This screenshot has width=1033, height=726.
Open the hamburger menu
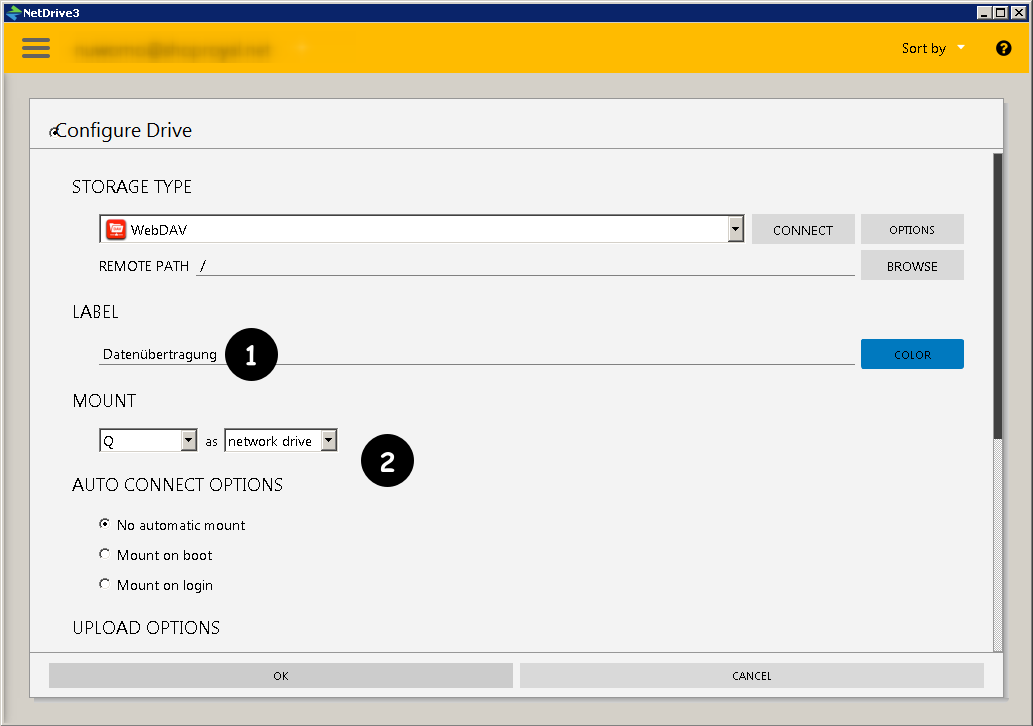(x=36, y=48)
